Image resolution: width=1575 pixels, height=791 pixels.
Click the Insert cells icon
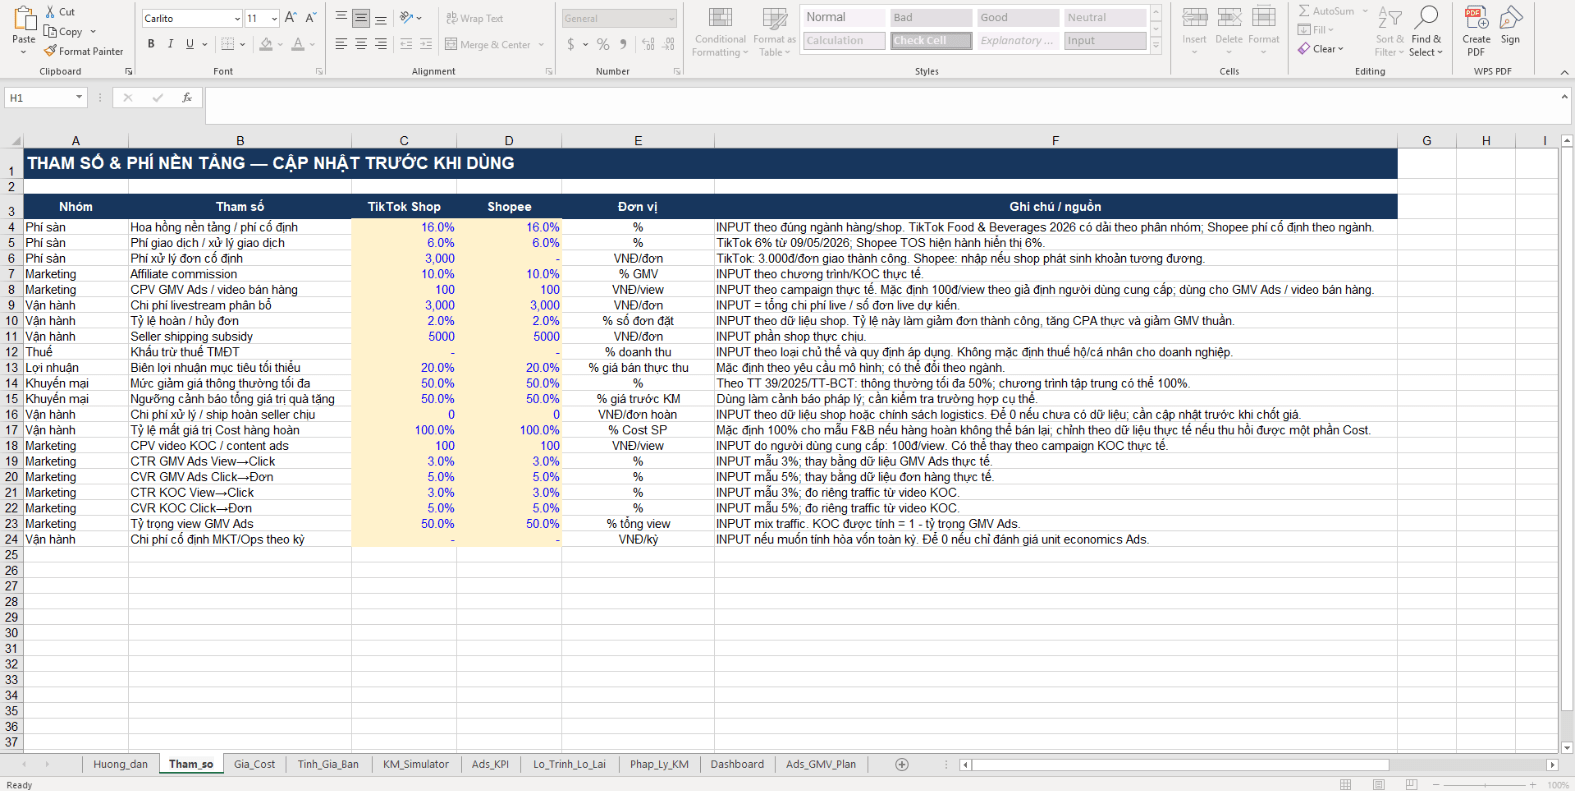1194,17
